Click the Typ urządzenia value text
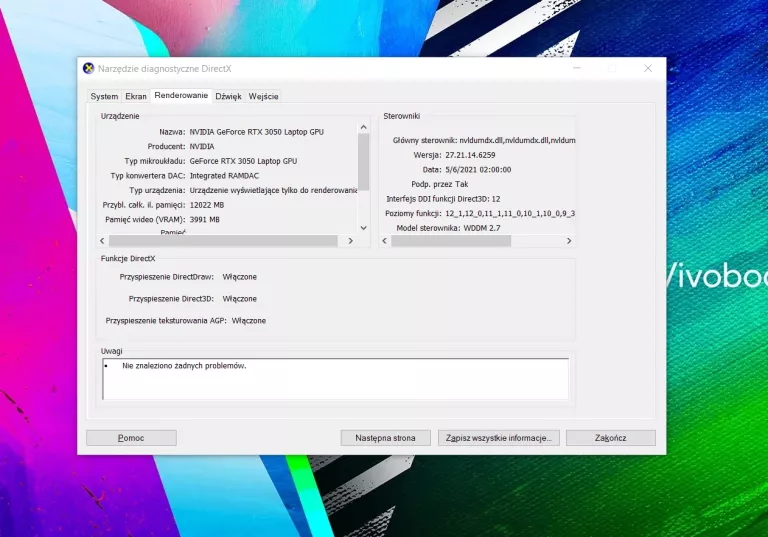Screen dimensions: 768x537 273,191
